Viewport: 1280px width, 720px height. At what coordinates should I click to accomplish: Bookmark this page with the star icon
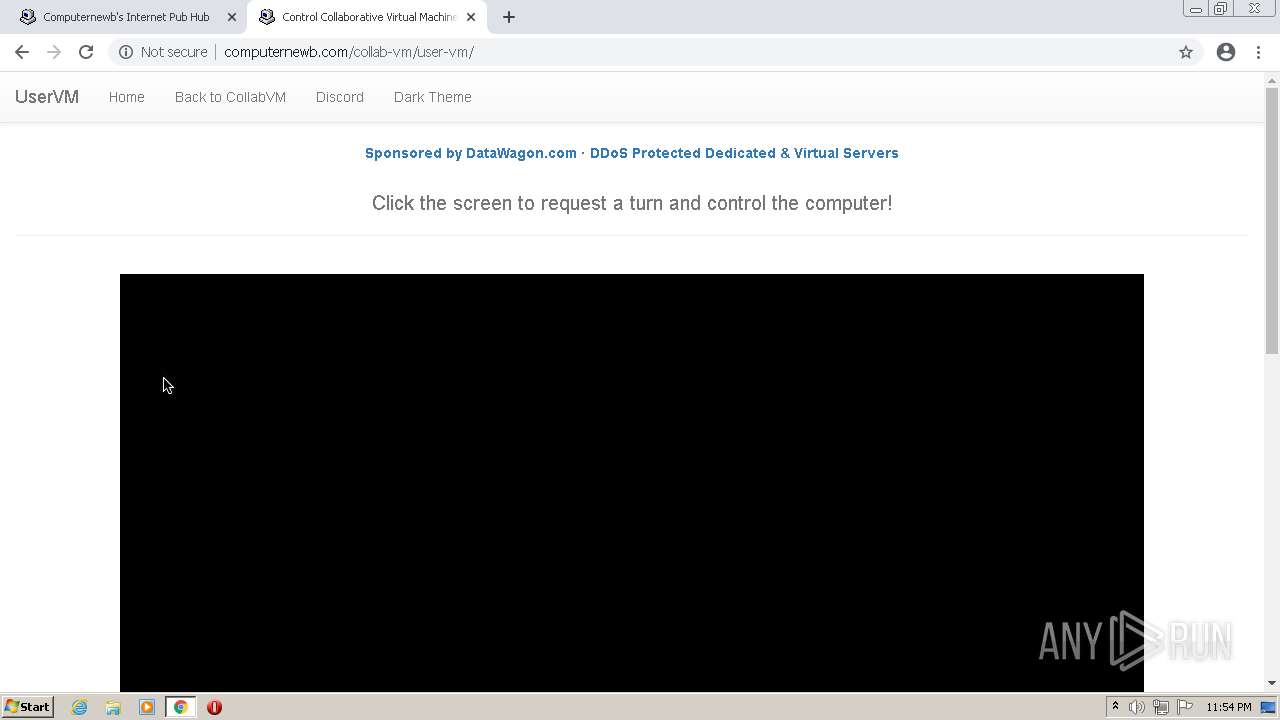point(1186,52)
